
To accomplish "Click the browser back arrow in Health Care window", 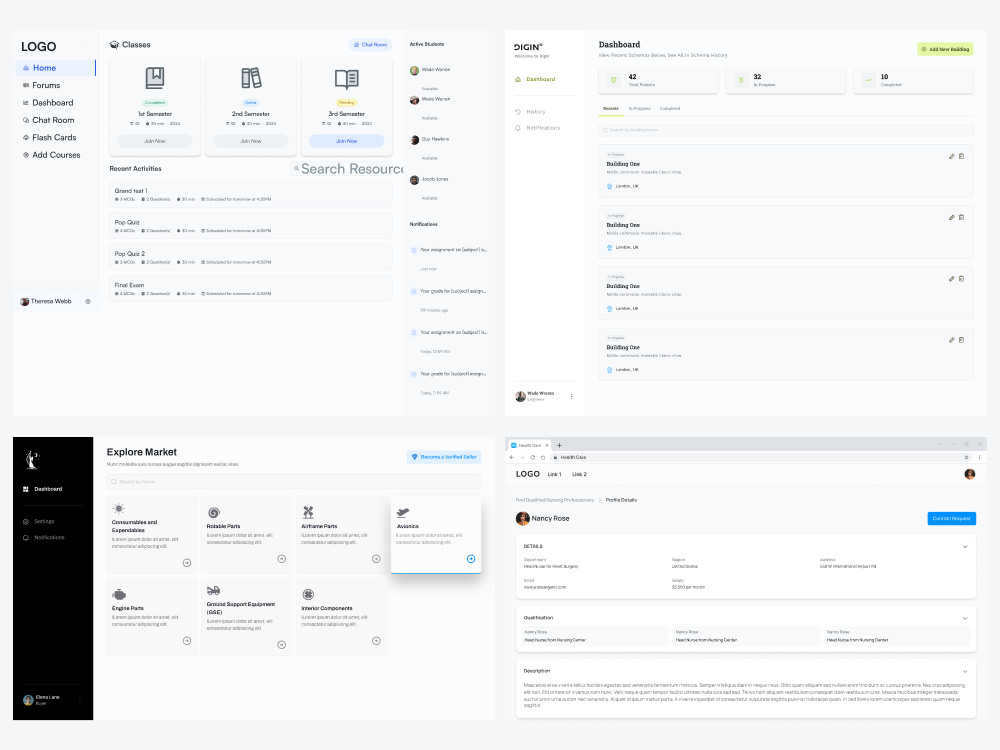I will tap(511, 457).
